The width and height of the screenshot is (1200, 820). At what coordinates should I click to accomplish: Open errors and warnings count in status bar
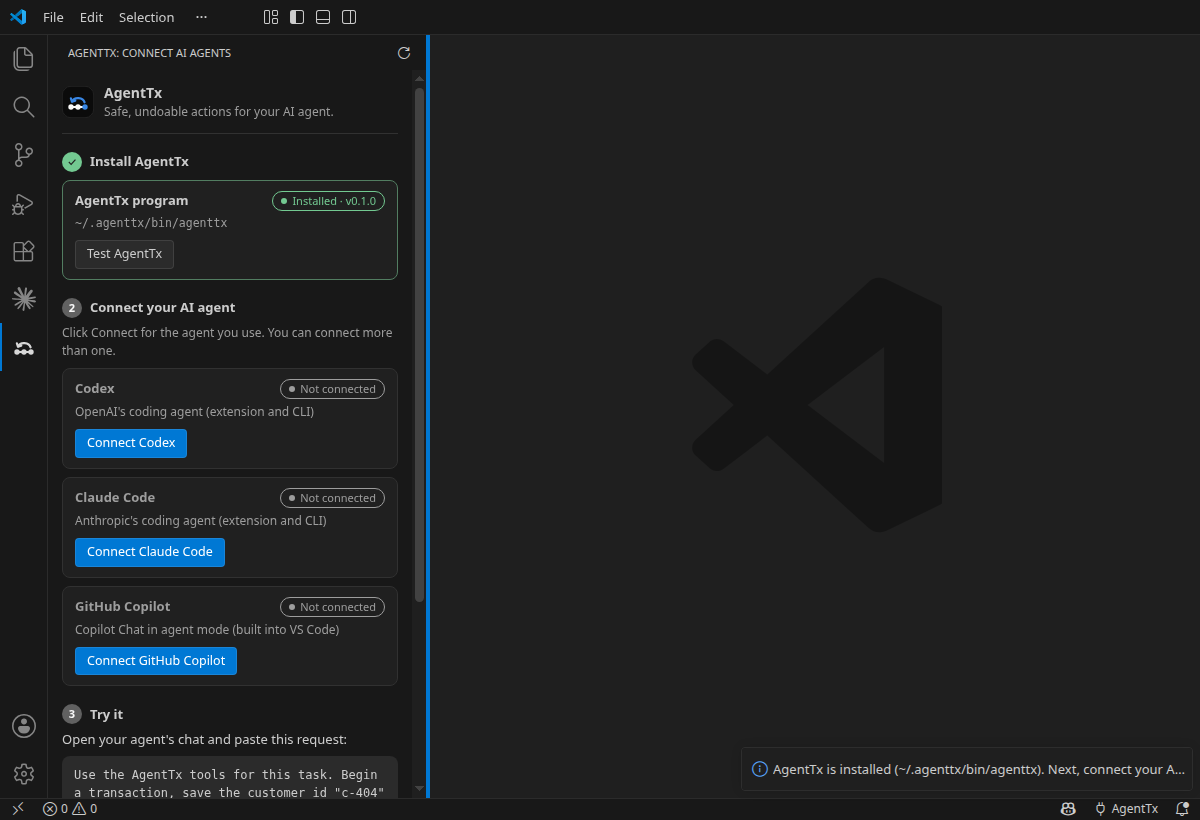(x=70, y=809)
